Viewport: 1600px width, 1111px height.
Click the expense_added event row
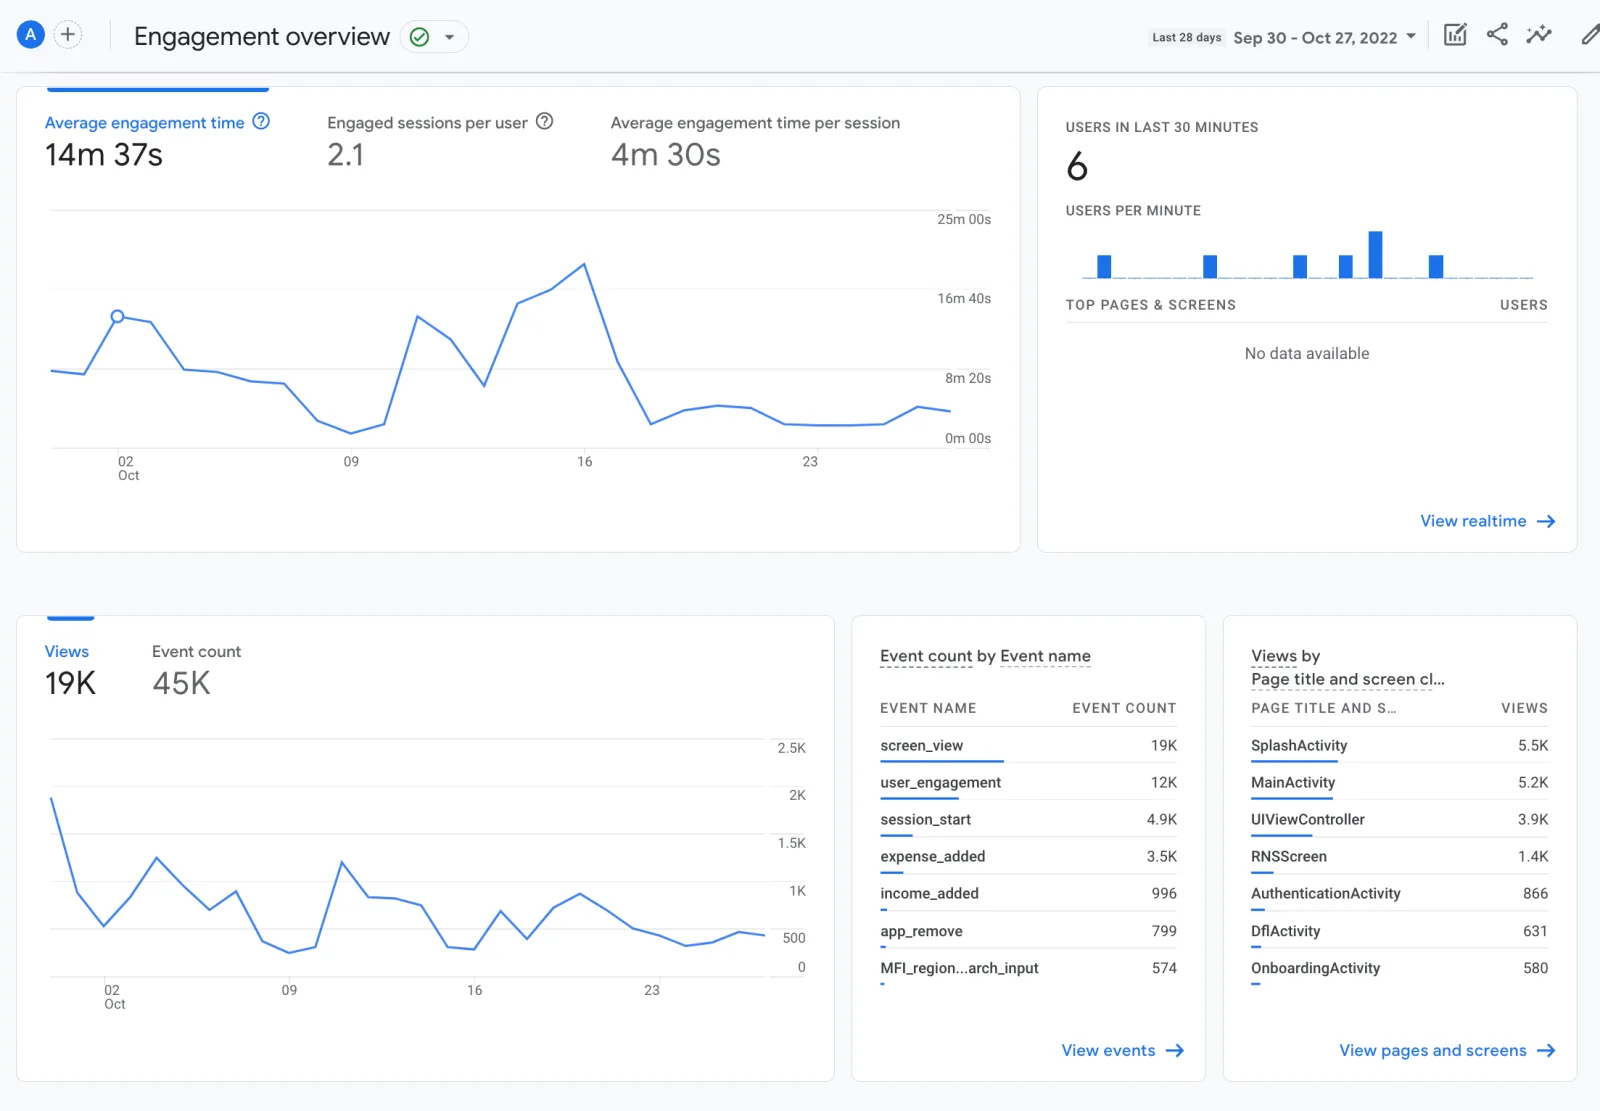(x=1028, y=857)
